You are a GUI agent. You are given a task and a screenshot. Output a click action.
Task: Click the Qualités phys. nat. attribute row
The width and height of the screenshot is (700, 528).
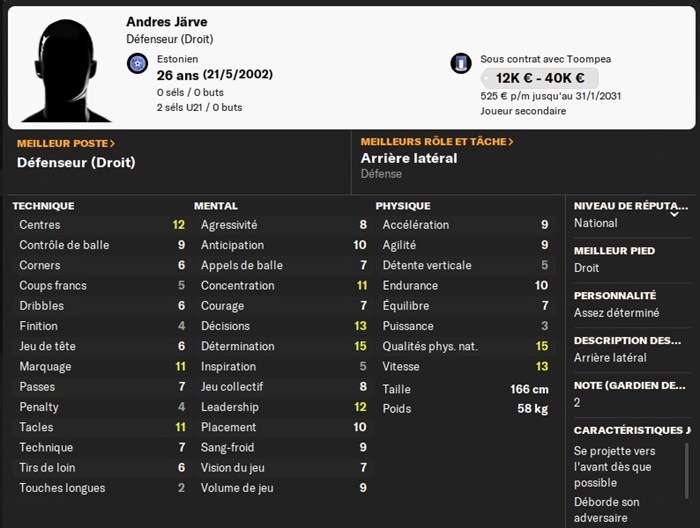463,346
